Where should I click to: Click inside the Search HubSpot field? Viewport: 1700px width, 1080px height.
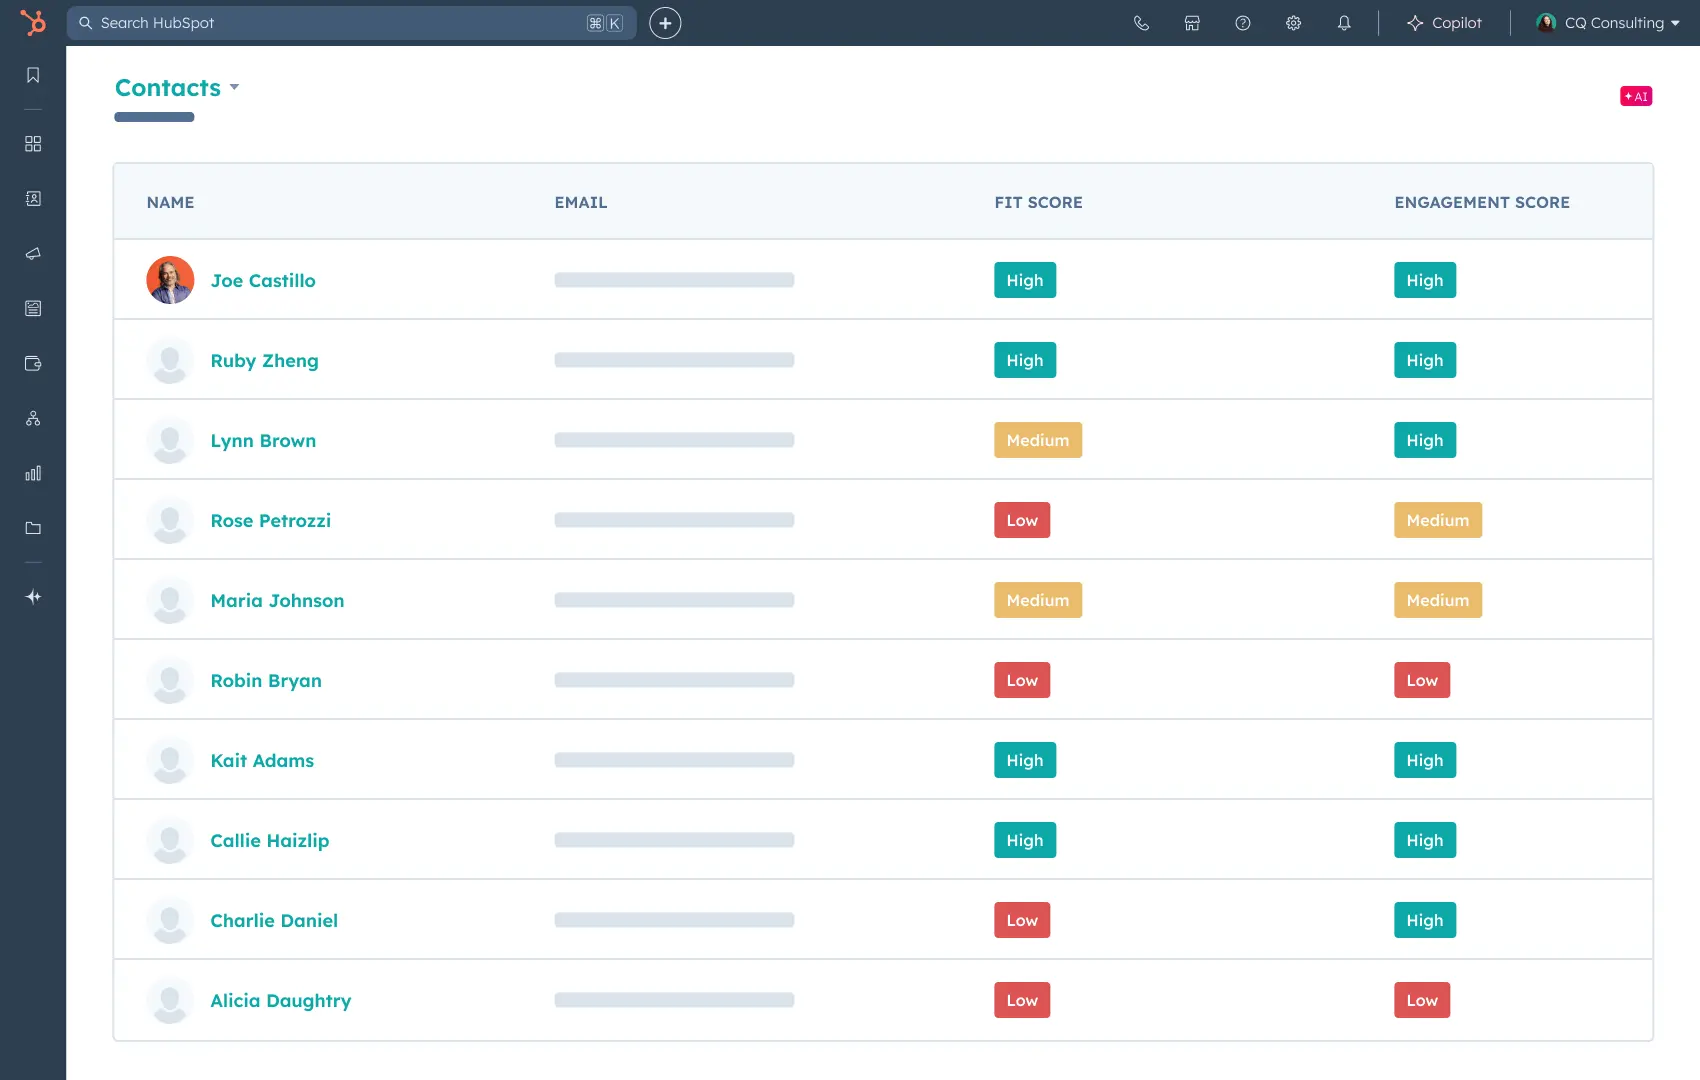(x=350, y=22)
